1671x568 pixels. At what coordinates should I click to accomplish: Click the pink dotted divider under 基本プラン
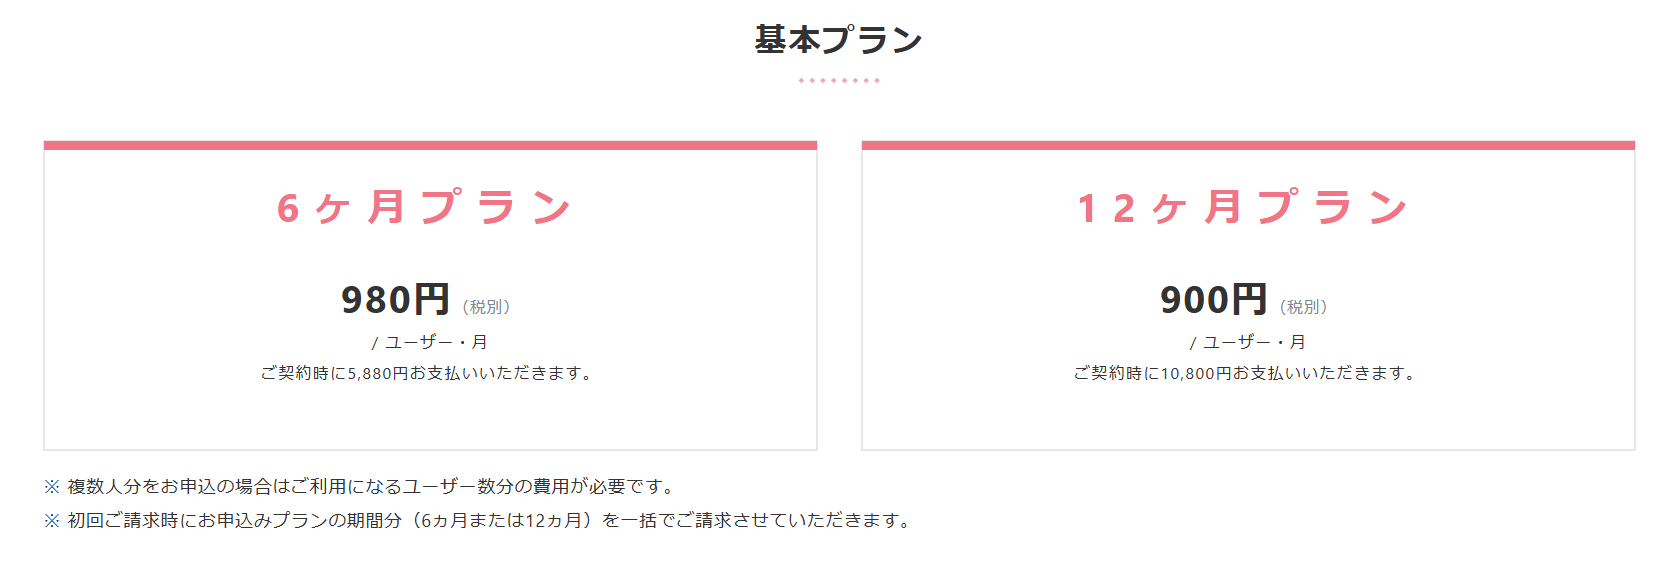(x=838, y=80)
